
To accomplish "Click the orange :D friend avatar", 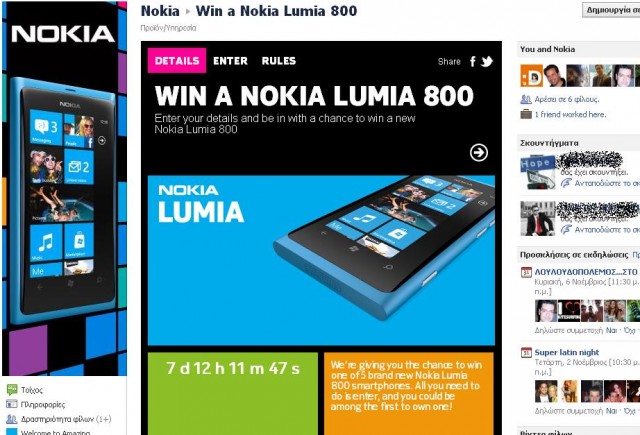I will point(531,75).
